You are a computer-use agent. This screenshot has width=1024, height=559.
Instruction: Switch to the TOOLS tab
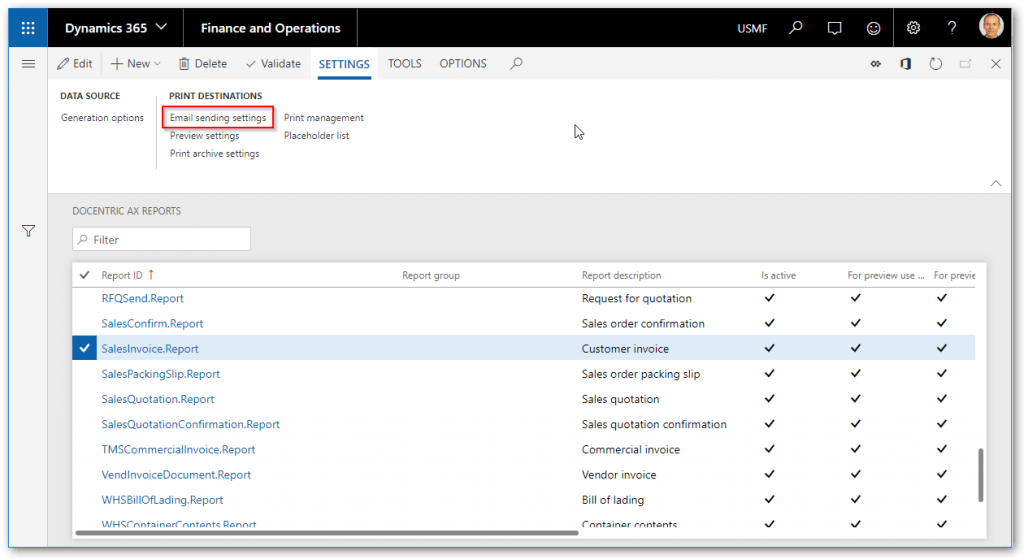pos(404,63)
